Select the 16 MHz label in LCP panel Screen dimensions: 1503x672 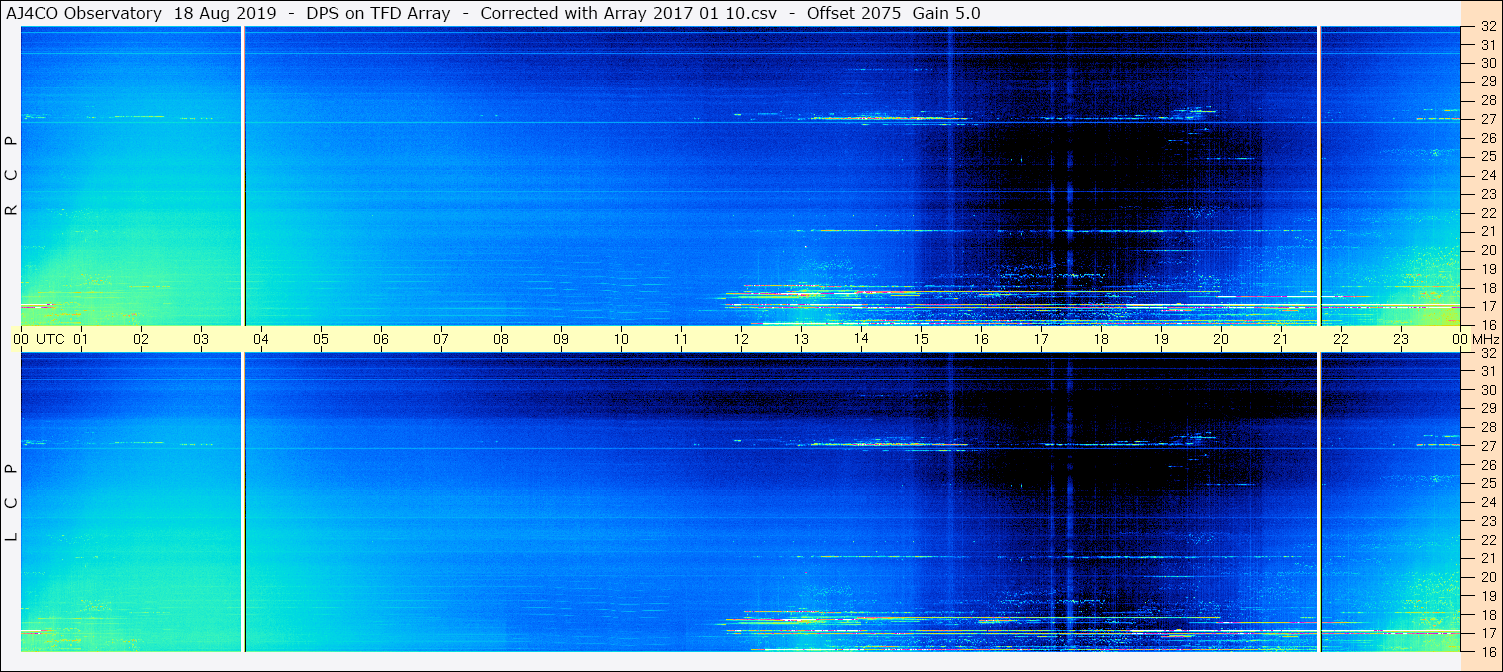tap(1488, 651)
